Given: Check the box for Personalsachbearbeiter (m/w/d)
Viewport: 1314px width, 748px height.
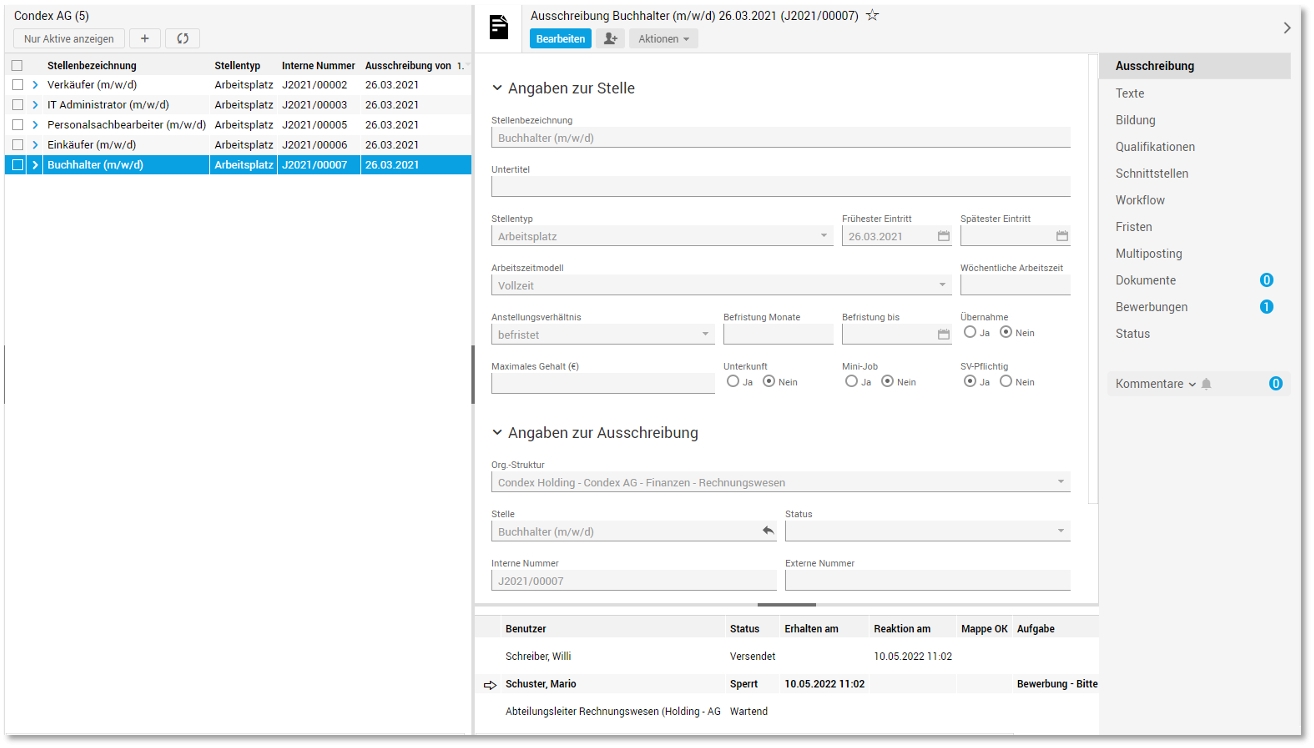Looking at the screenshot, I should 17,125.
